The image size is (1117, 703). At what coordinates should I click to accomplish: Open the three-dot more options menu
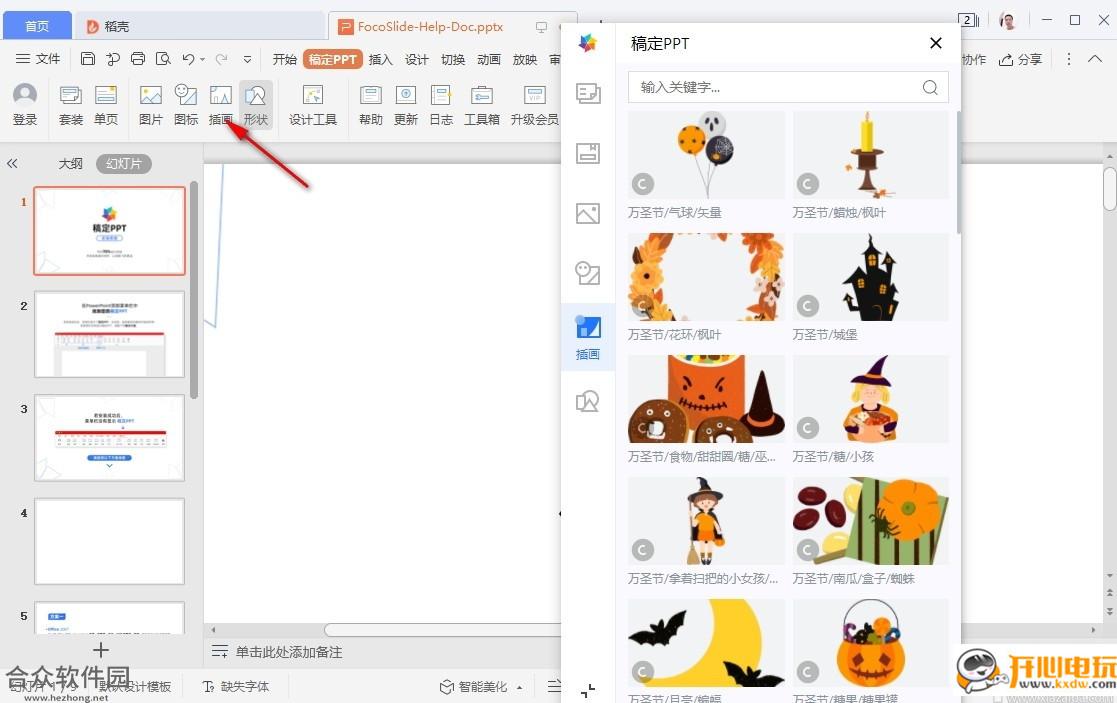point(1068,59)
